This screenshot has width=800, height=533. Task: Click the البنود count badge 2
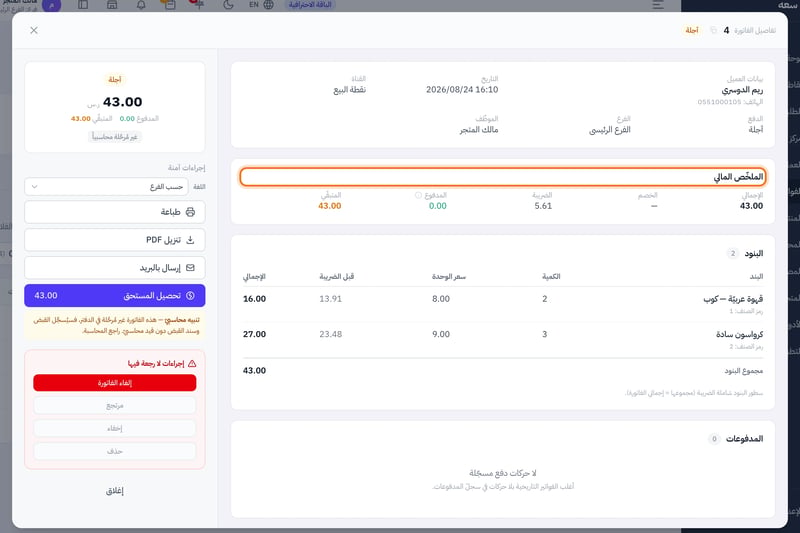click(733, 253)
